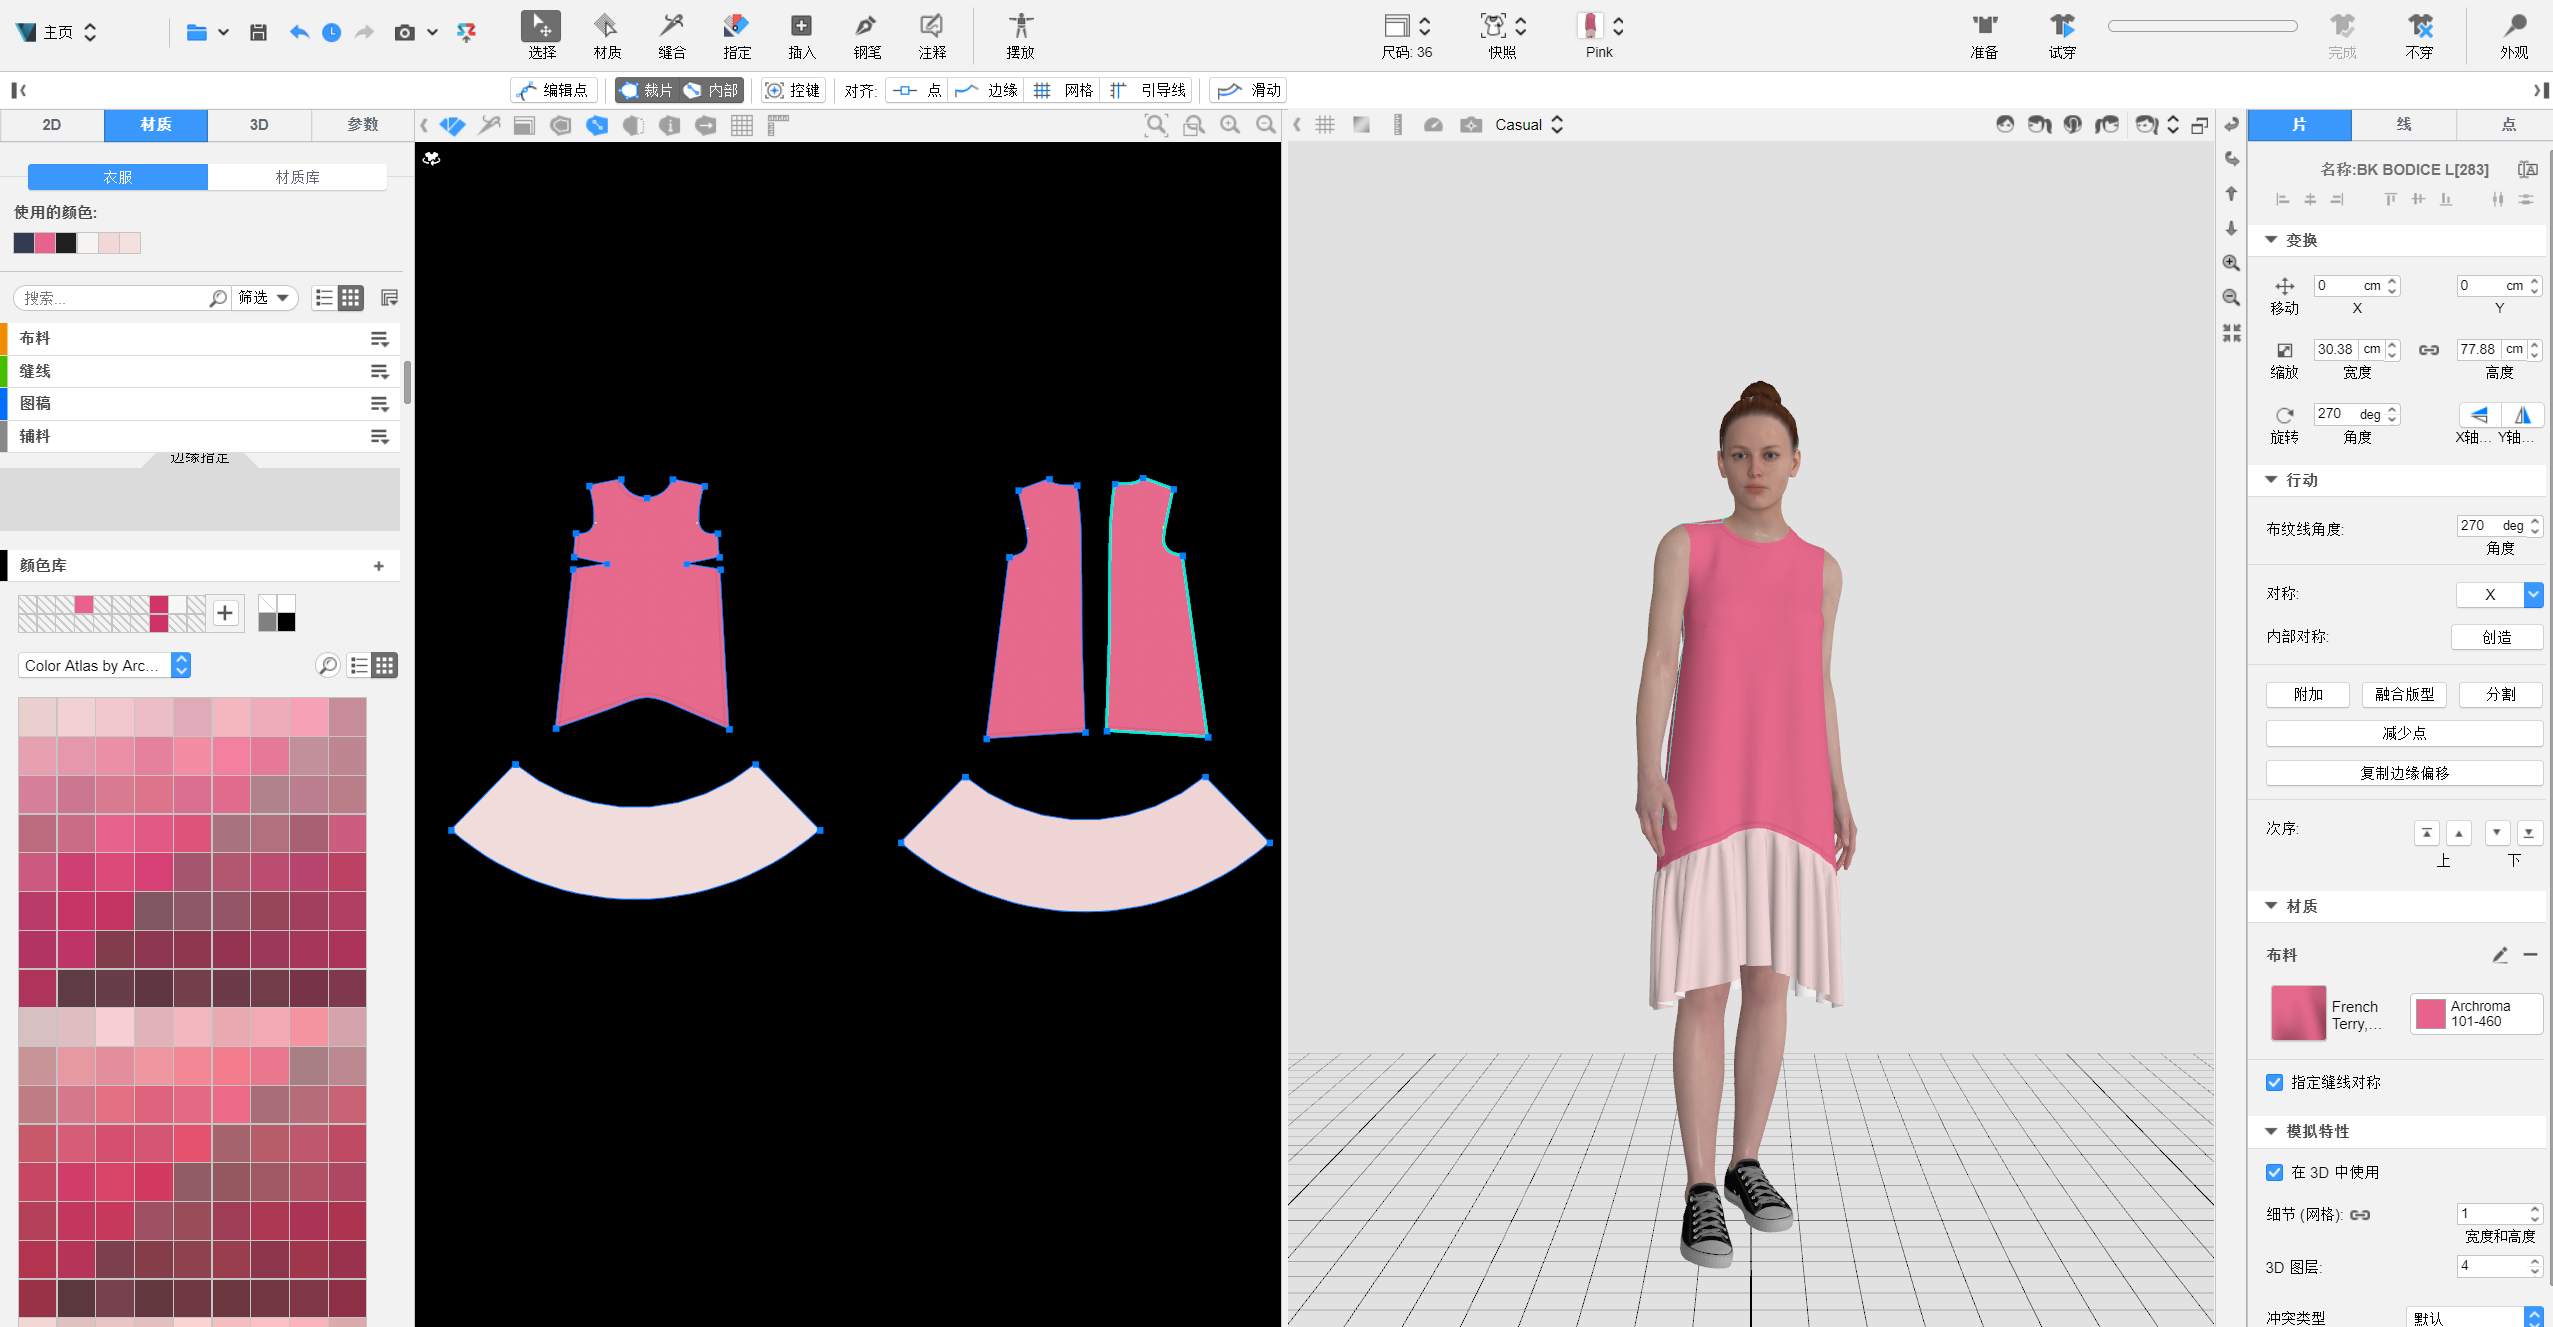Select the 选择 (Select) tool

tap(541, 35)
